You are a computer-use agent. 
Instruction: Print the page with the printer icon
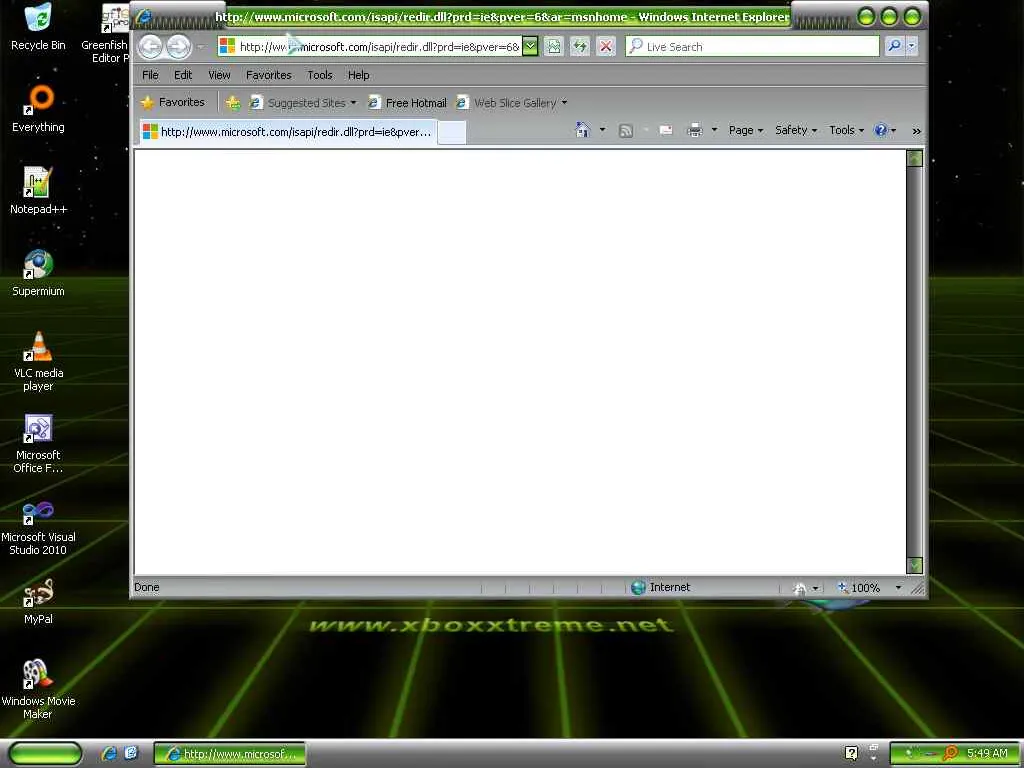(695, 131)
